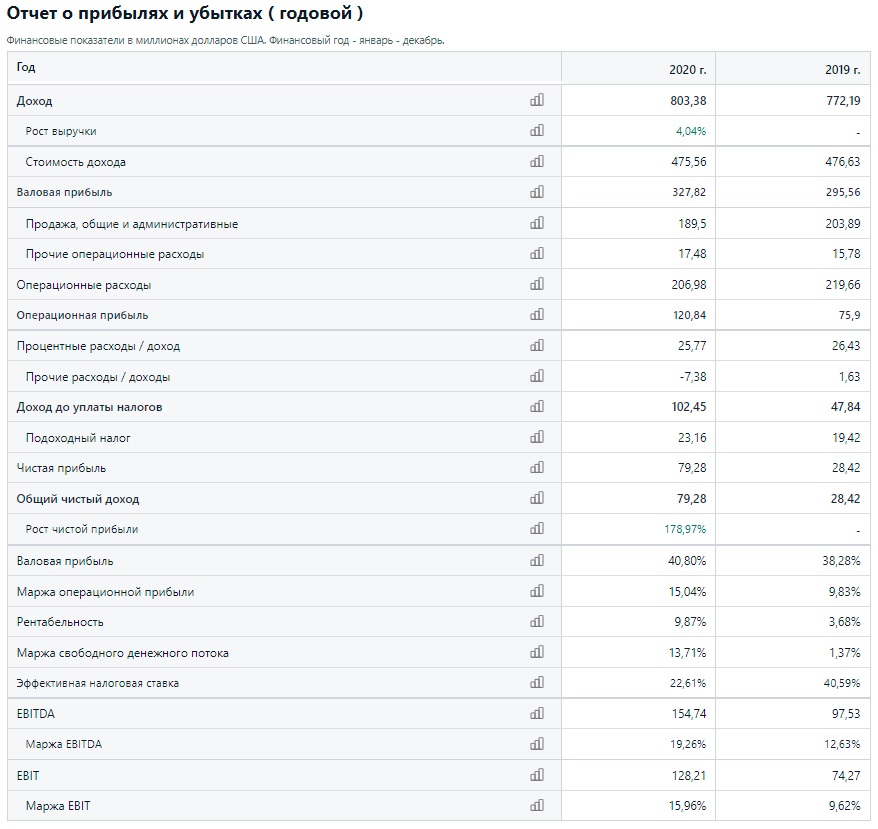
Task: Select free cash flow margin 13,71%
Action: coord(687,653)
